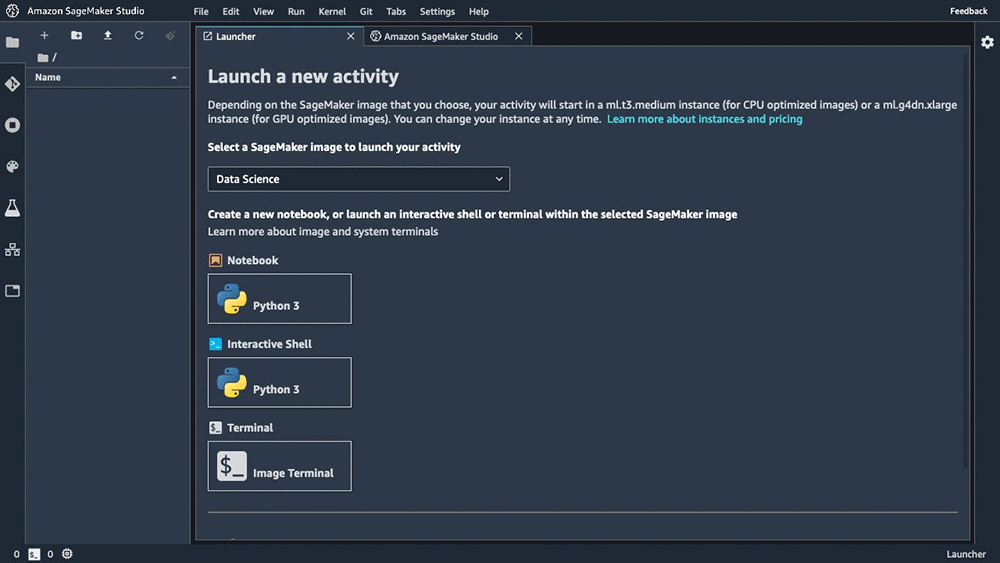Launch Python 3 notebook card
The image size is (1000, 563).
(279, 298)
